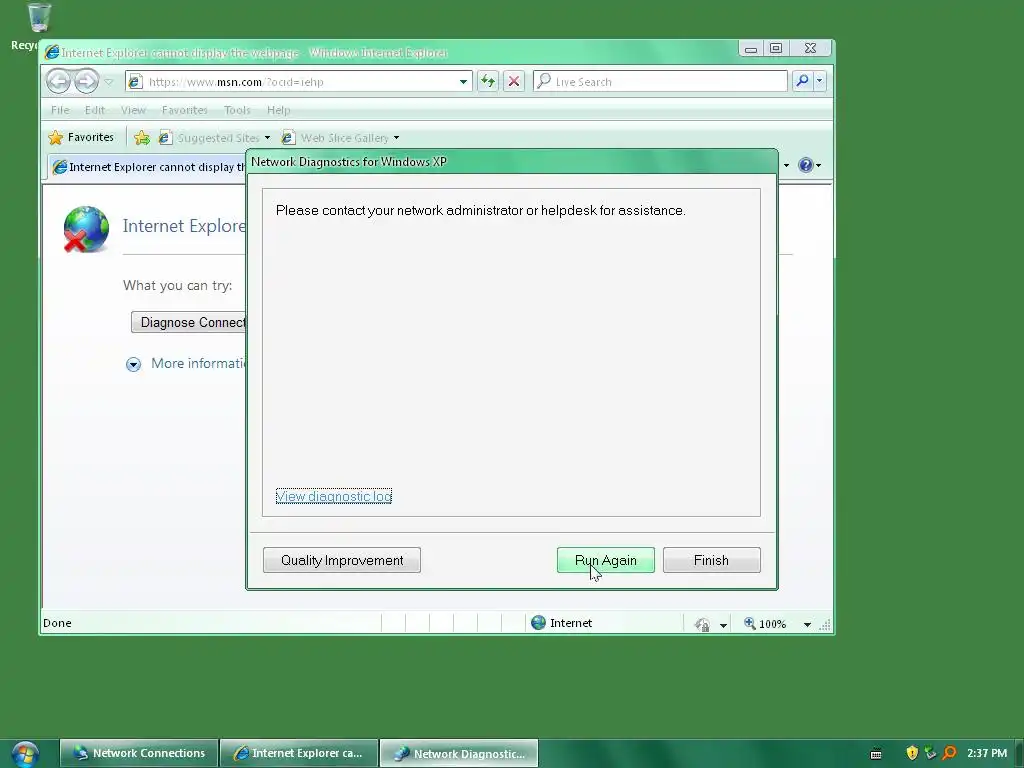Click the 100% zoom level button
Viewport: 1024px width, 768px height.
(765, 624)
